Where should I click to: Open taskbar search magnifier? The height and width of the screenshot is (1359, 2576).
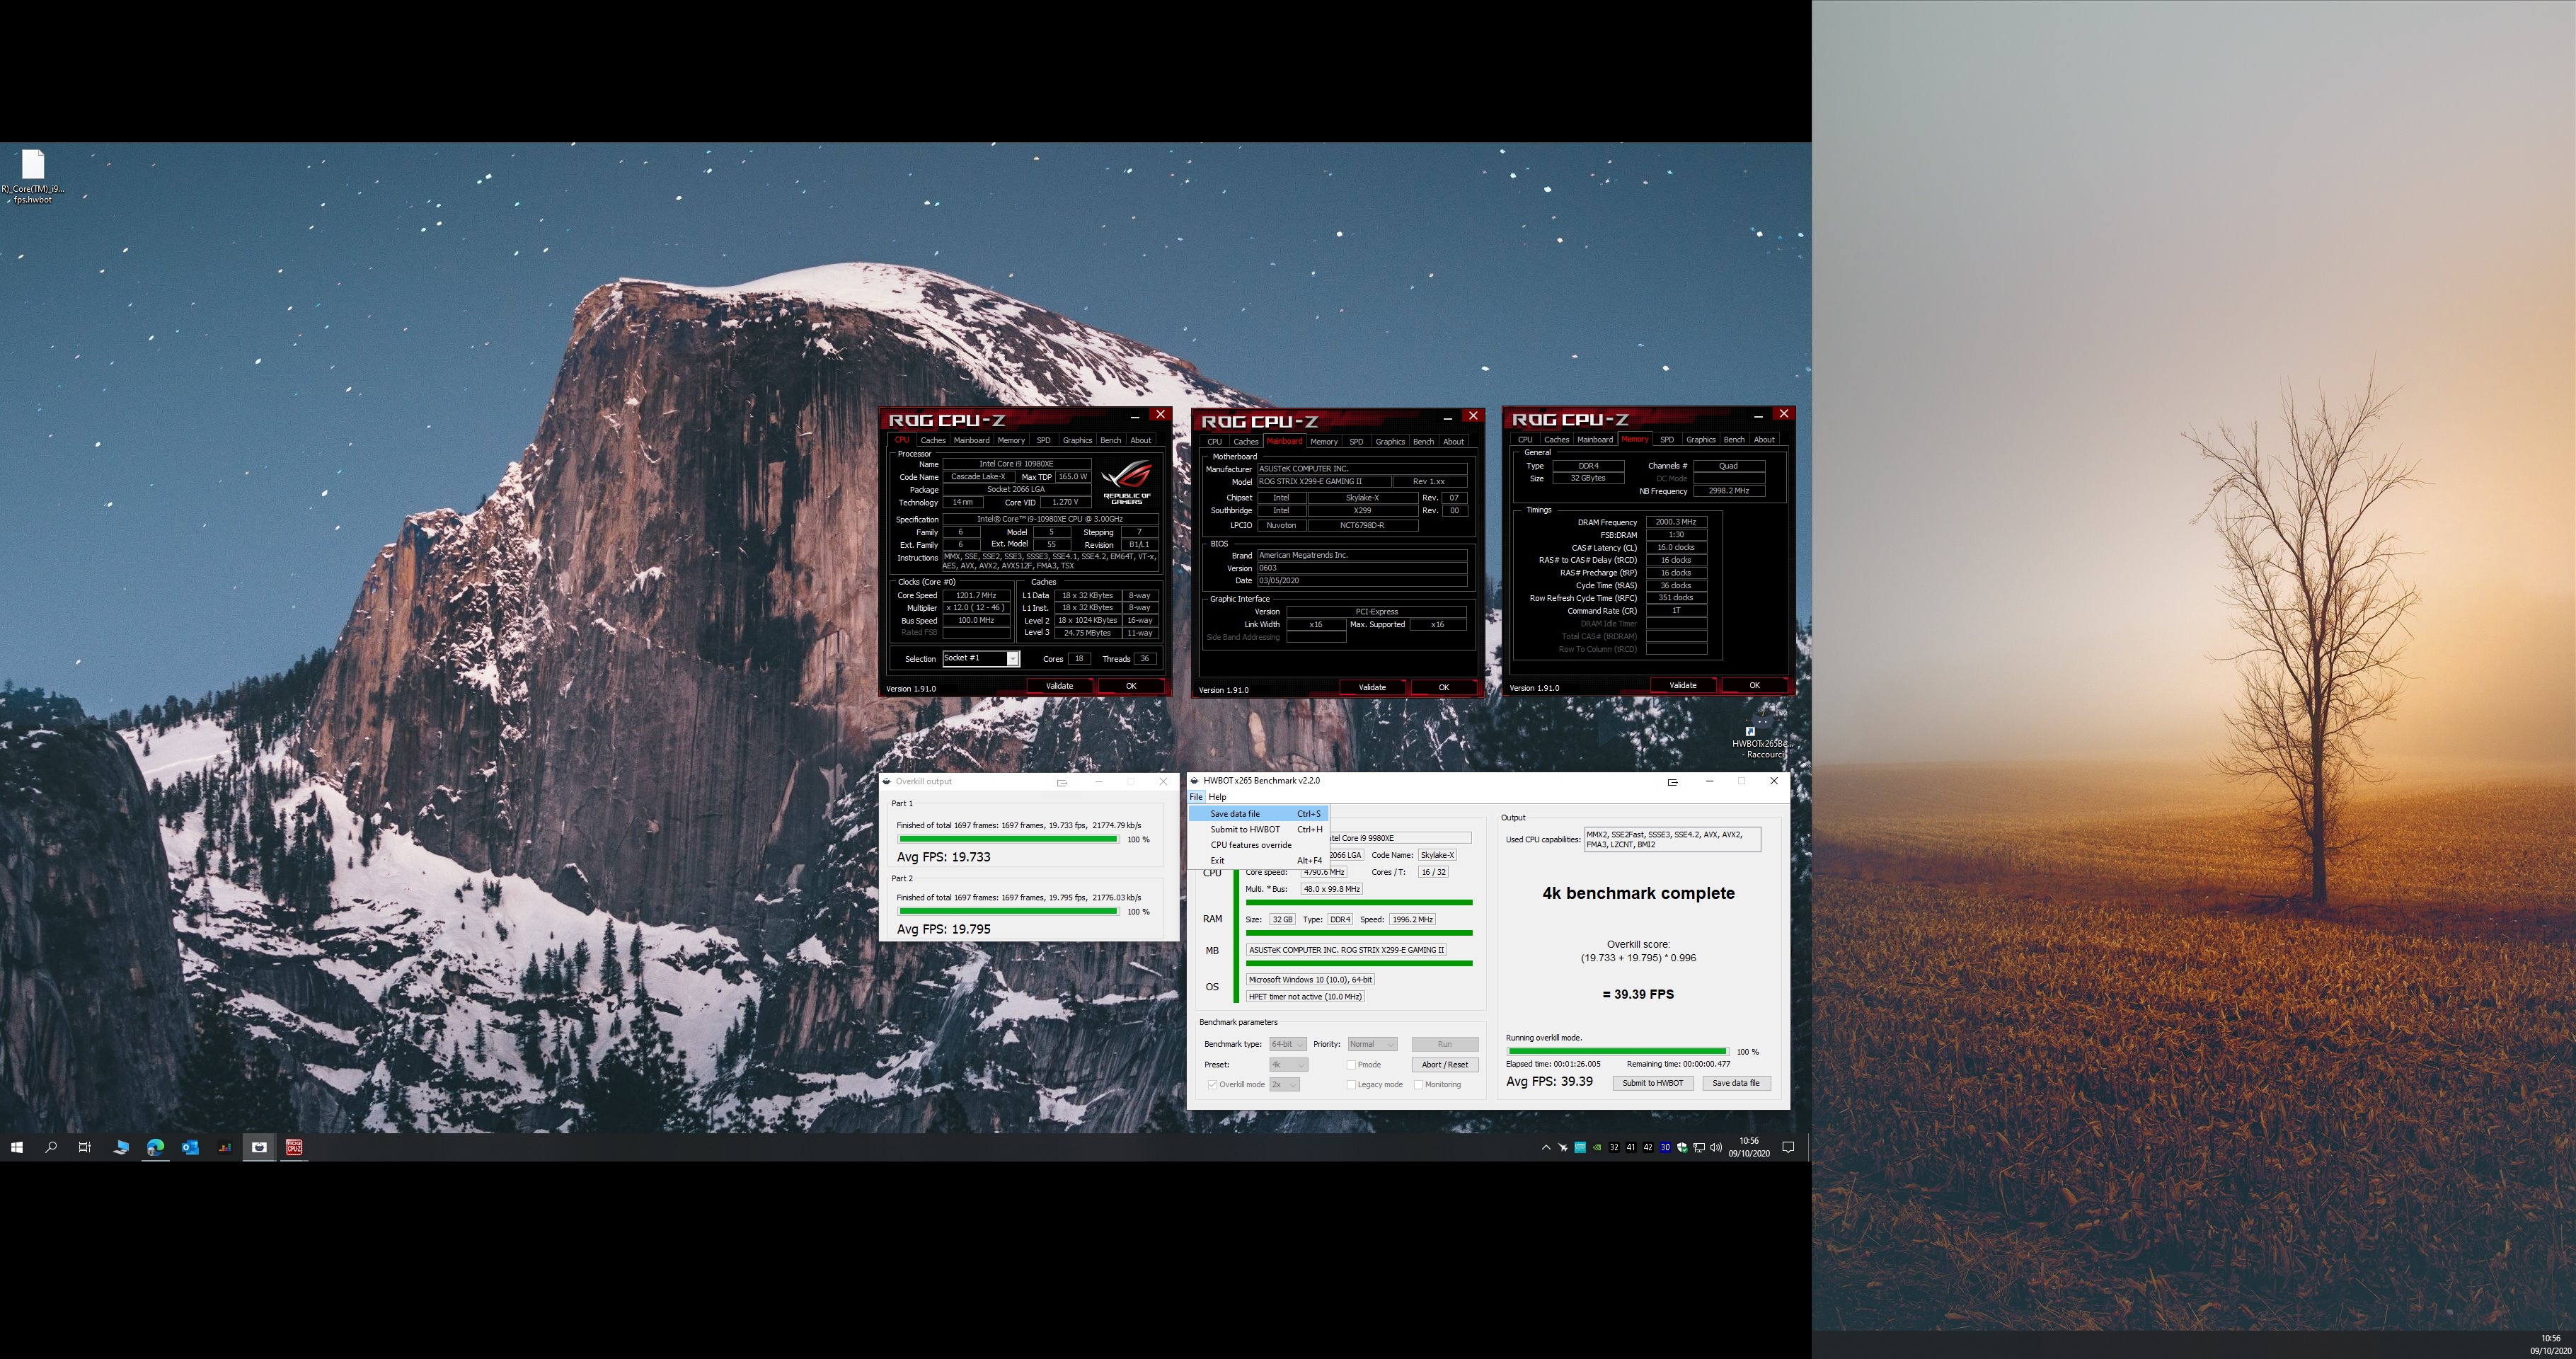(x=51, y=1147)
